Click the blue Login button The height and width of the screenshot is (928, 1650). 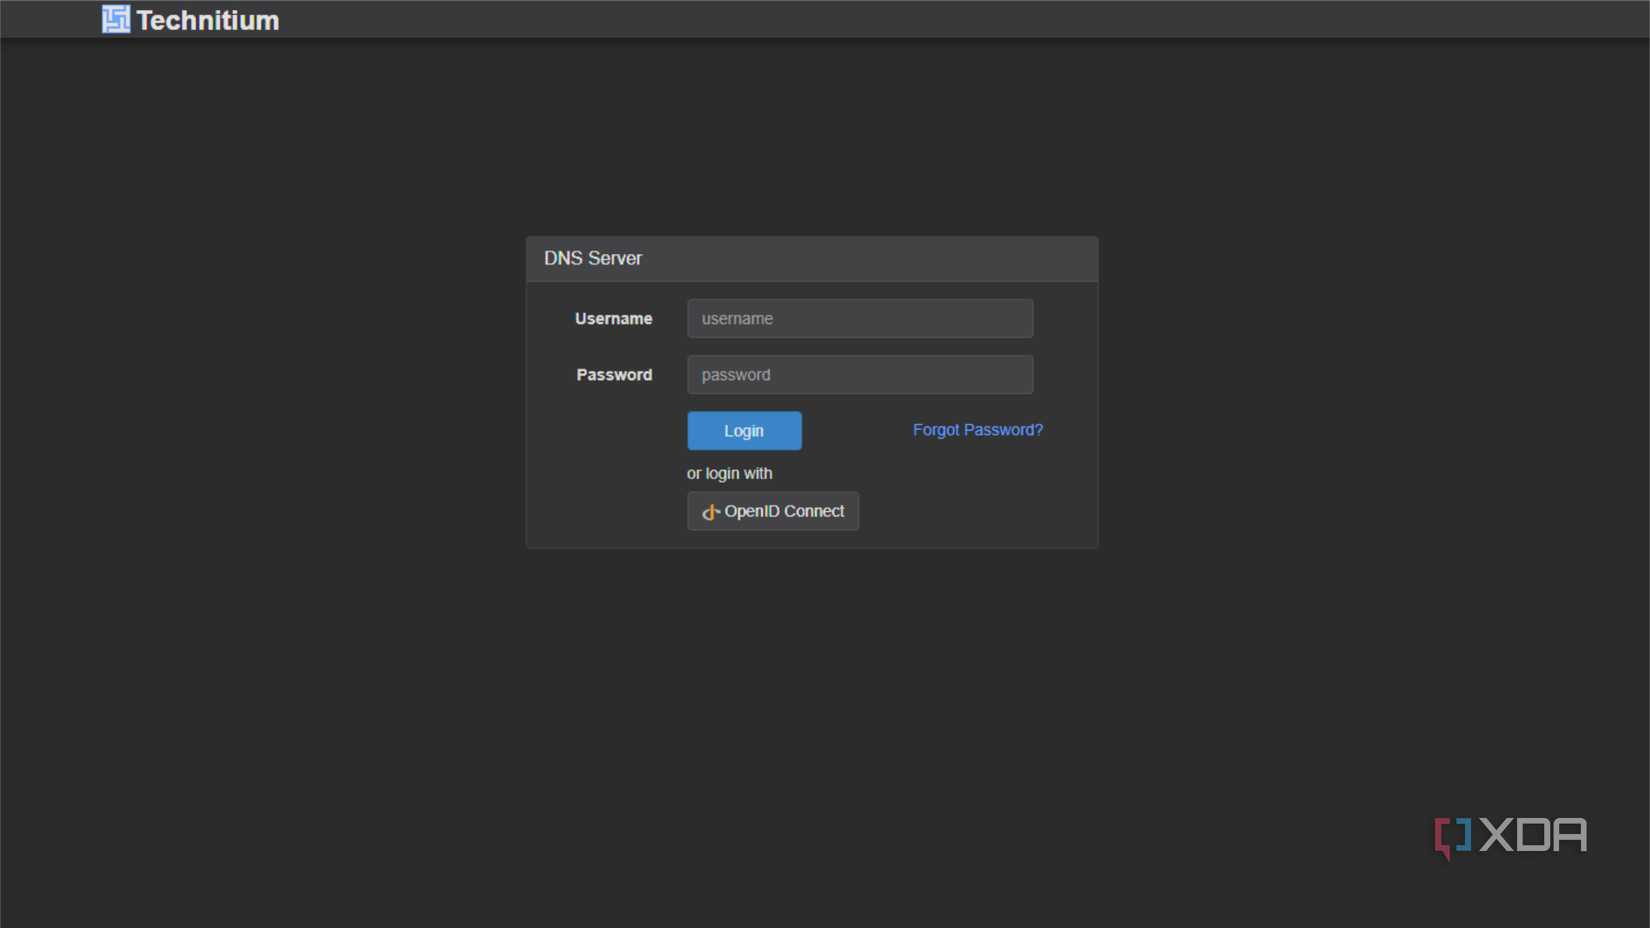click(x=744, y=431)
